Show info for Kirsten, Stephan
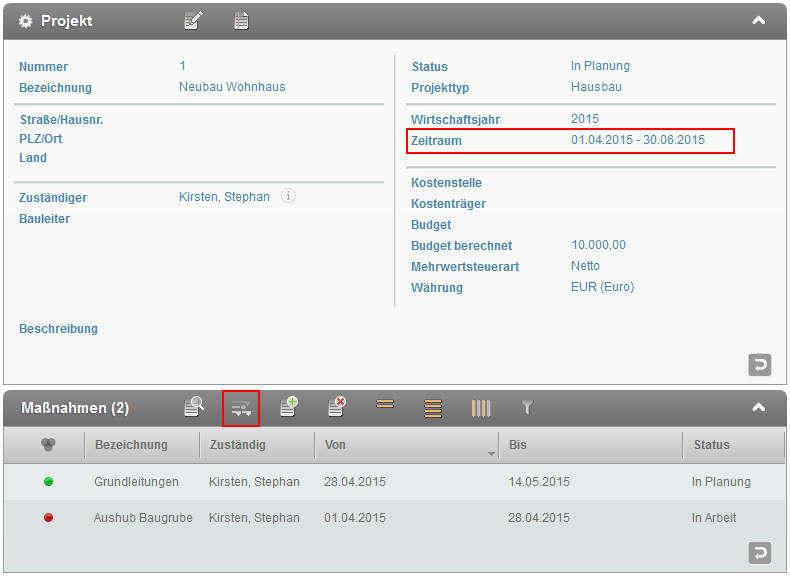This screenshot has height=576, width=790. coord(288,197)
